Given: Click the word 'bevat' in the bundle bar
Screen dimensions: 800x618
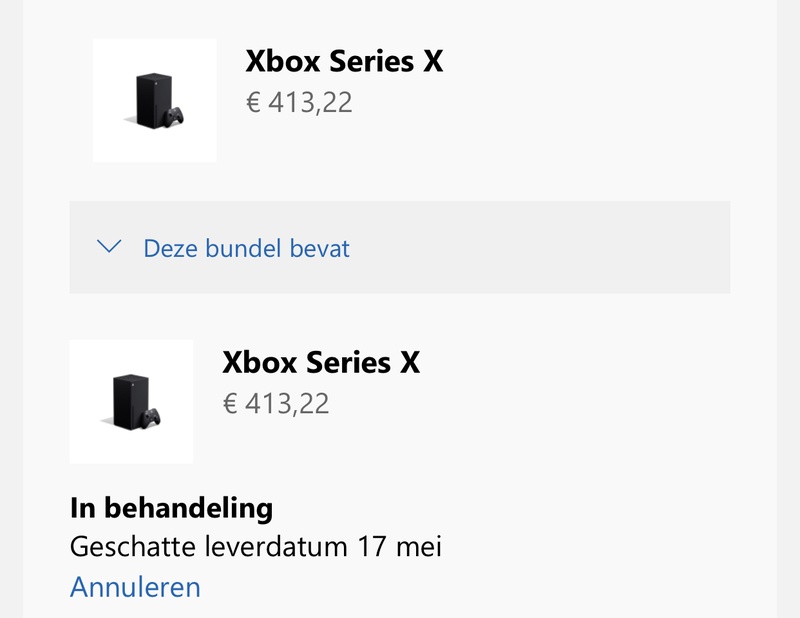Looking at the screenshot, I should coord(320,248).
